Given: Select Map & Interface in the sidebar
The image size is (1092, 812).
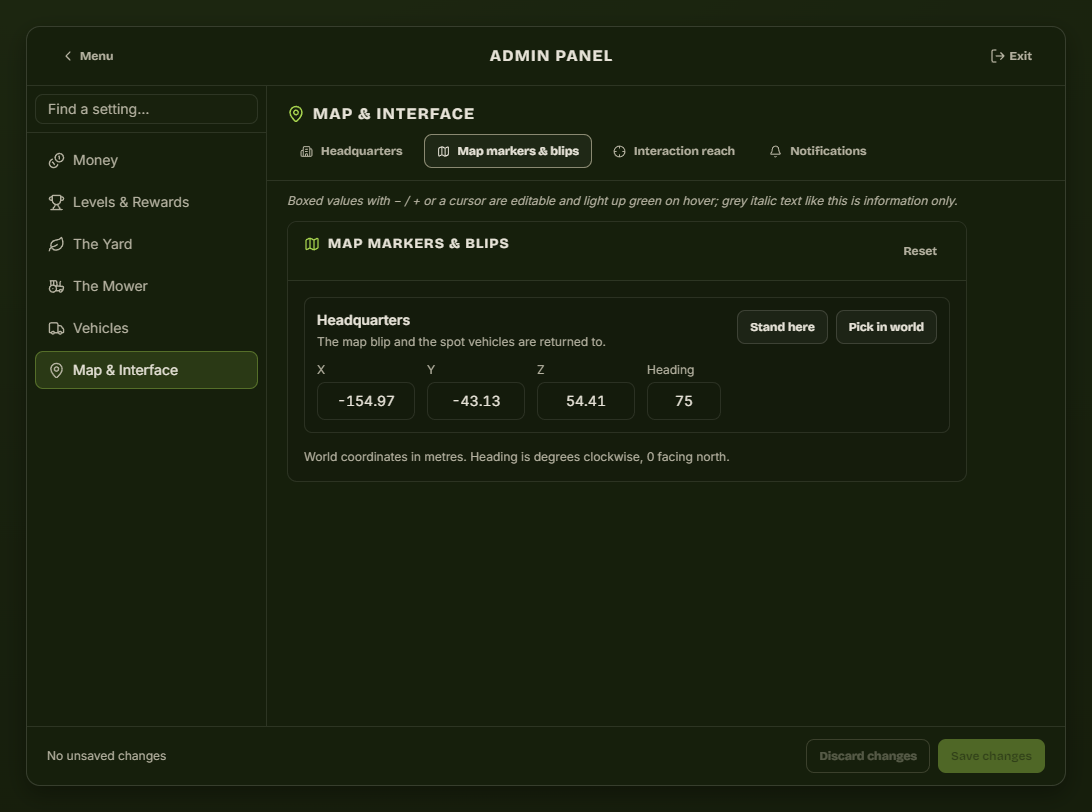Looking at the screenshot, I should point(146,370).
